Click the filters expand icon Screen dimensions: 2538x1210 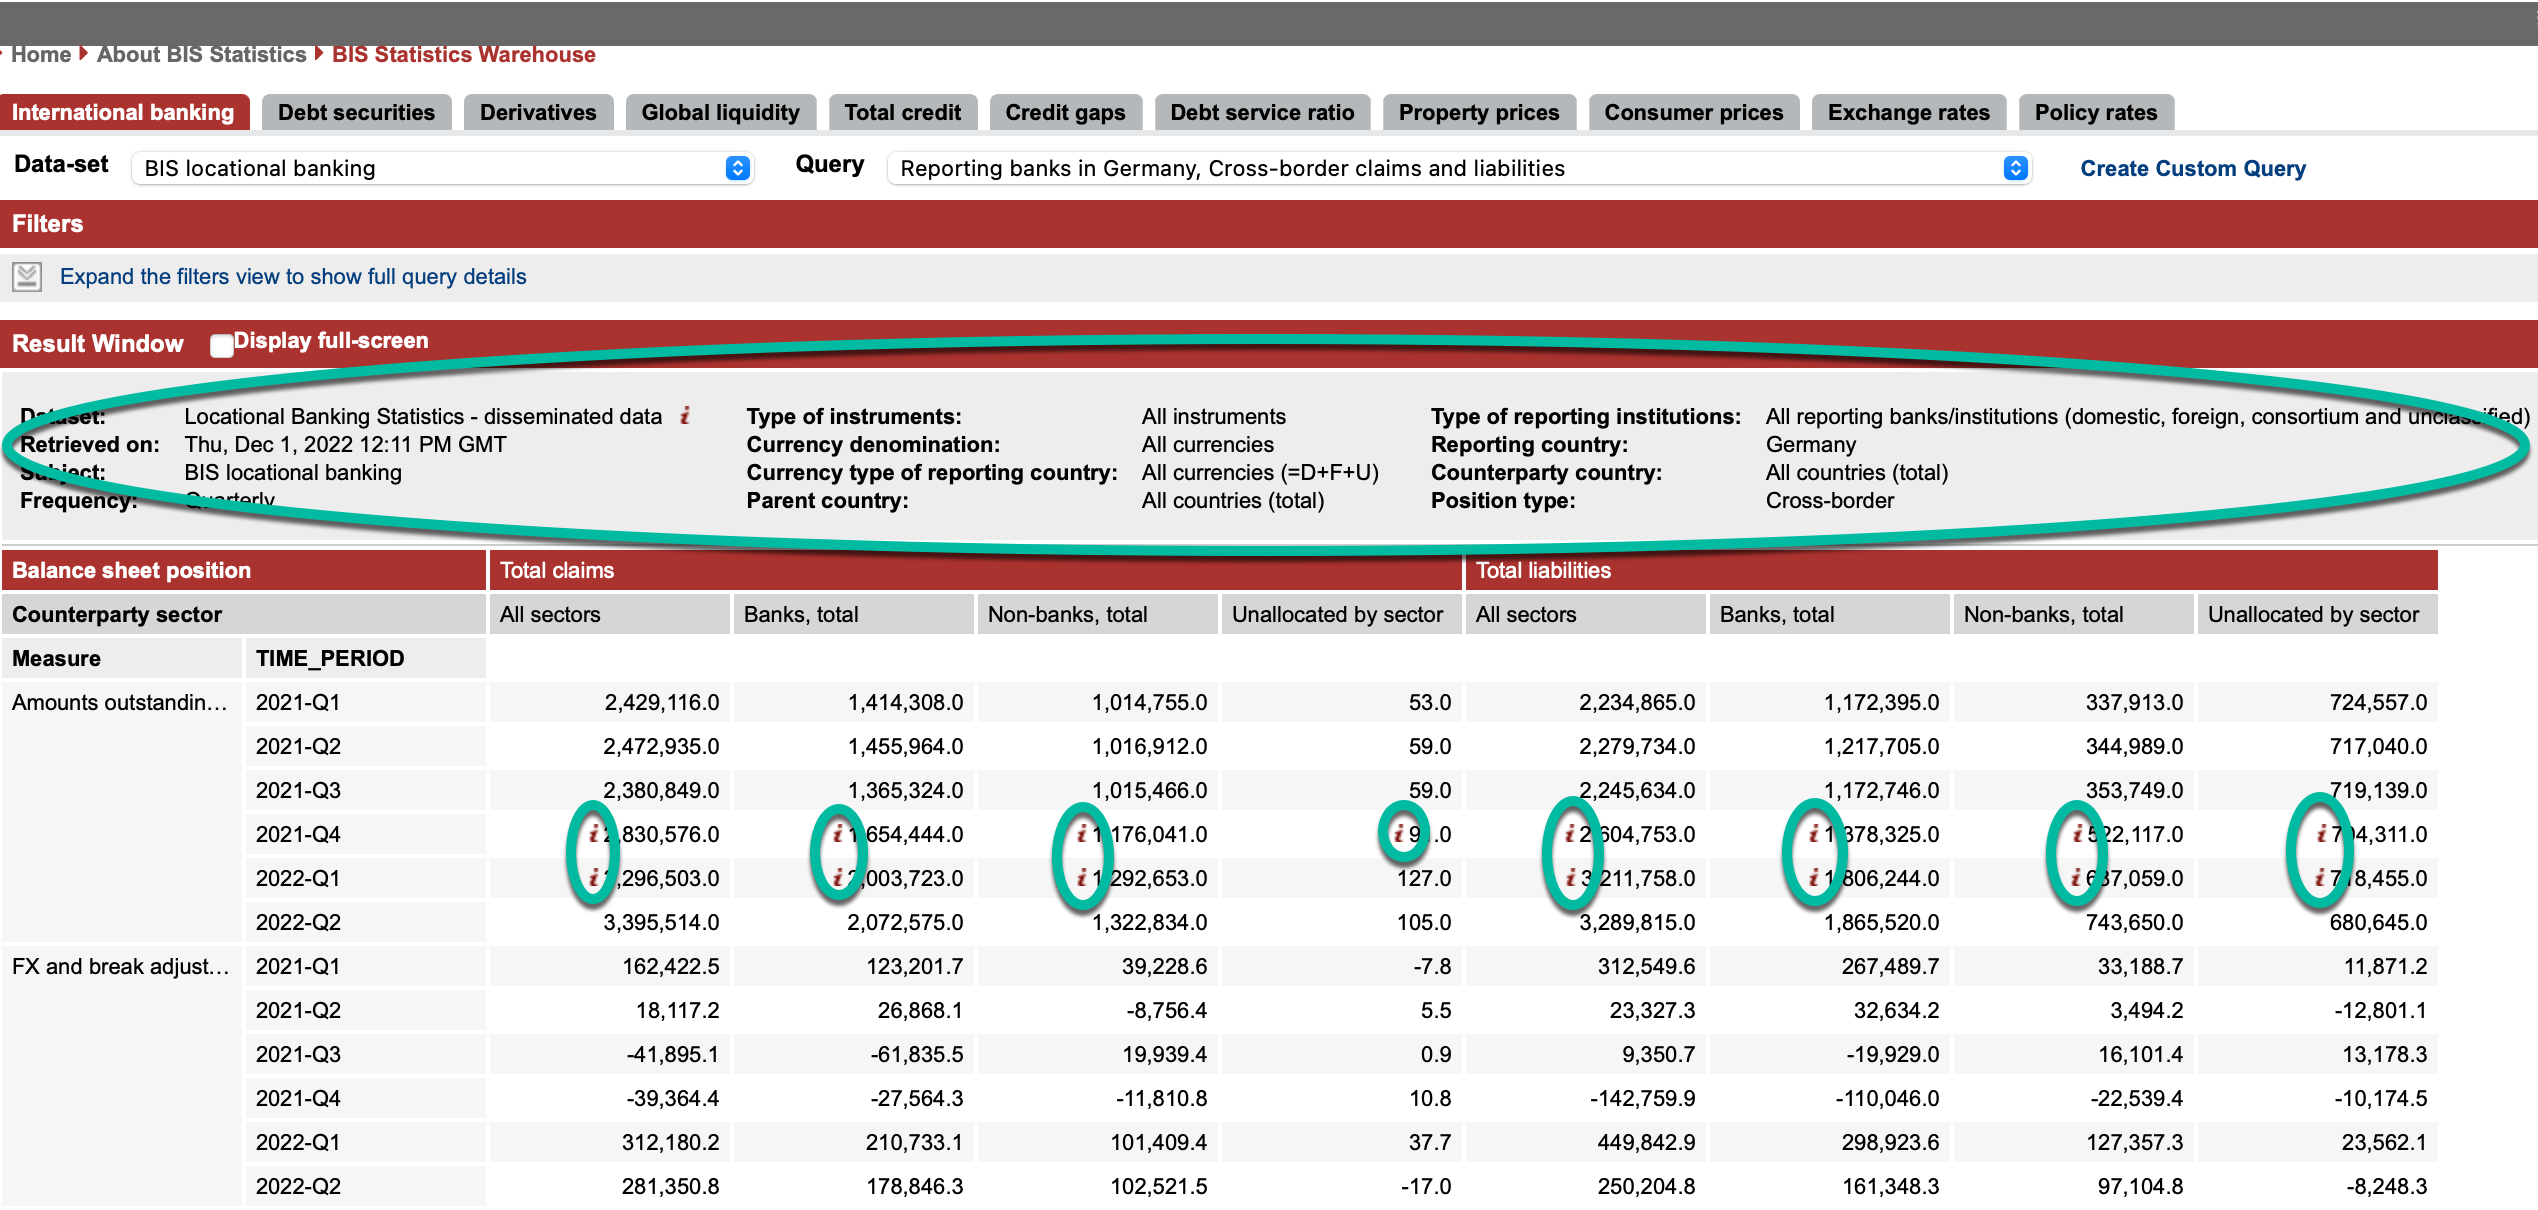pos(27,277)
